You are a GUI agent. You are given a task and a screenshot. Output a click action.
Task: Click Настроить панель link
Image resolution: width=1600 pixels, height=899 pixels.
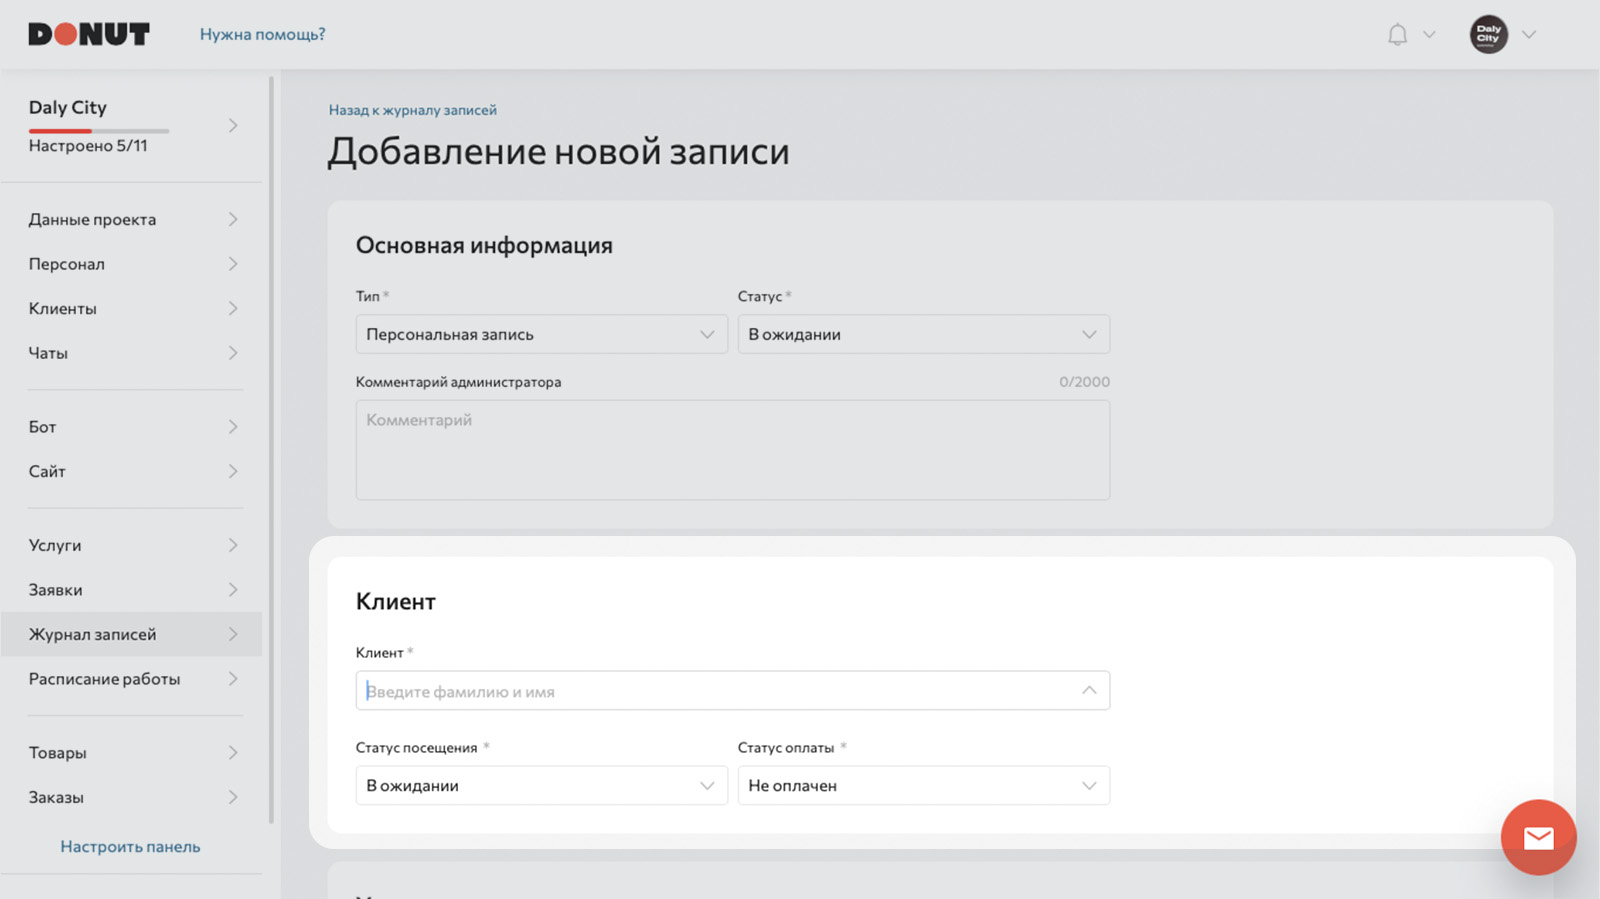(130, 846)
